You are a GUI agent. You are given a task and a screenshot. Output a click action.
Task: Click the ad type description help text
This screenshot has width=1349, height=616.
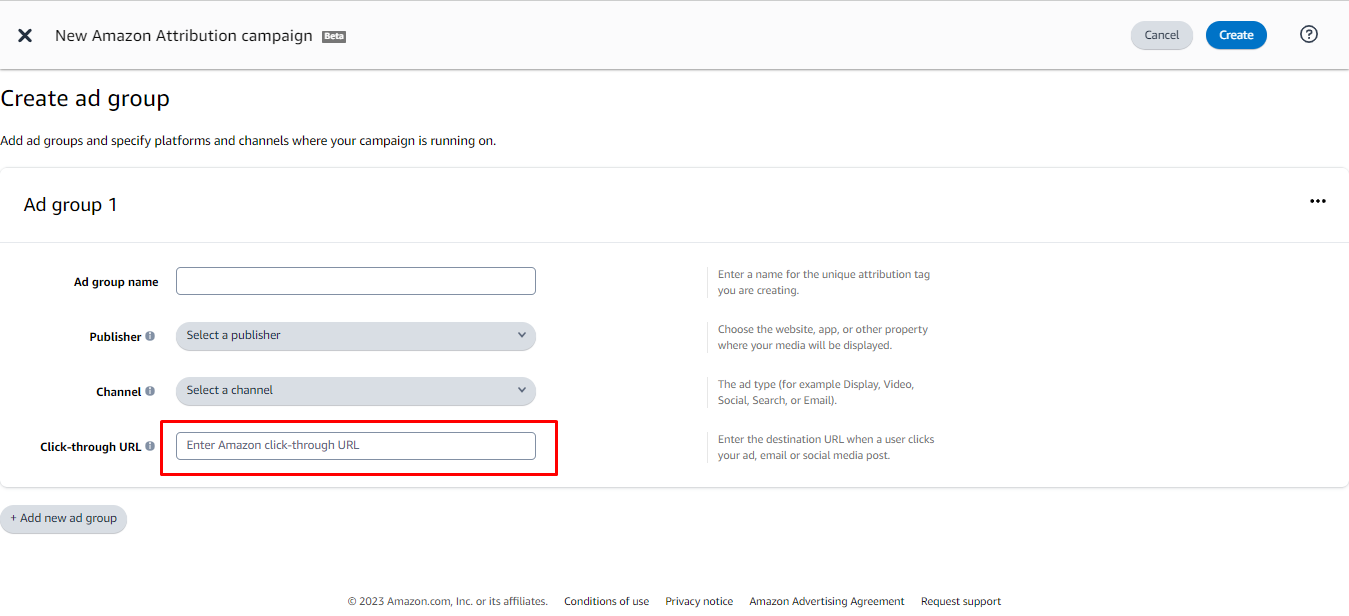[816, 392]
